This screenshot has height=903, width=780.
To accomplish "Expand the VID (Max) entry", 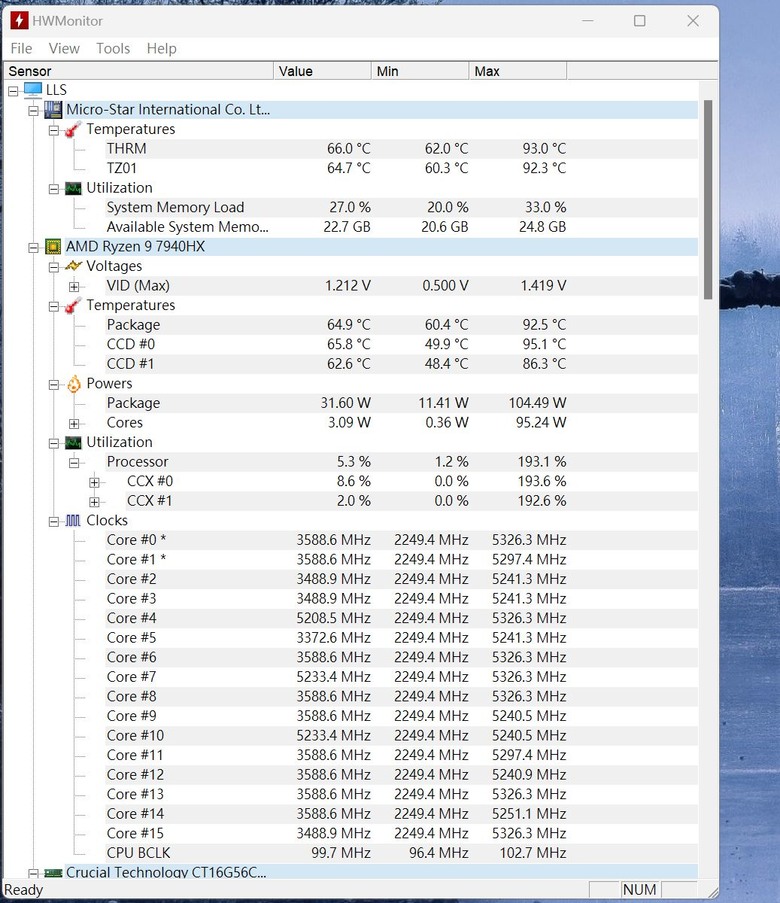I will 74,286.
